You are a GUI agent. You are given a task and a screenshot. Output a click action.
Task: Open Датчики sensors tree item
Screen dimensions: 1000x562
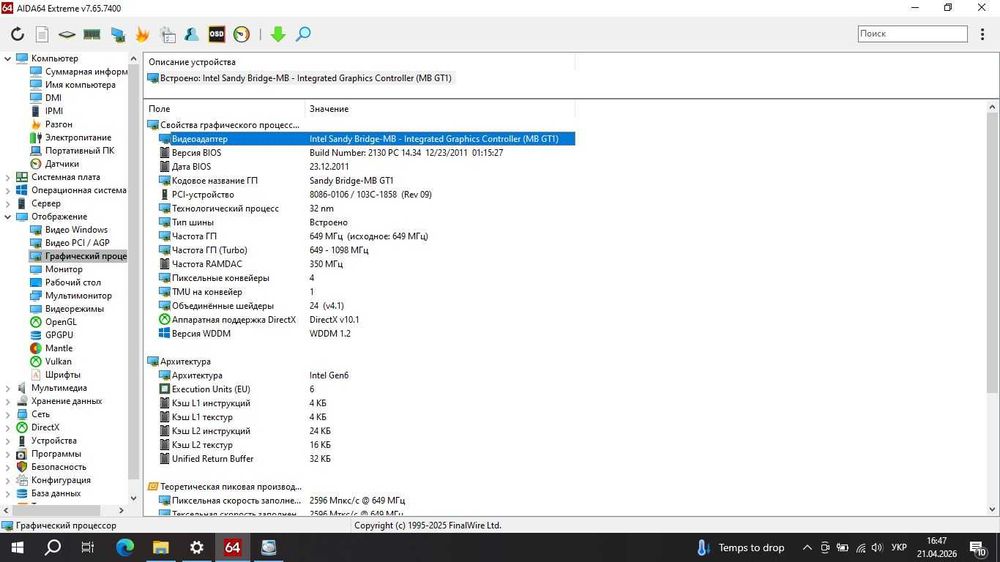point(61,164)
